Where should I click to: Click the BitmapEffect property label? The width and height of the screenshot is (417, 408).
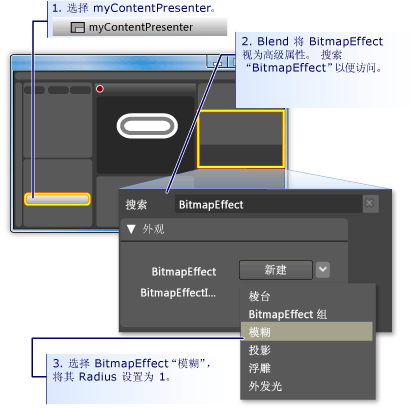click(184, 271)
